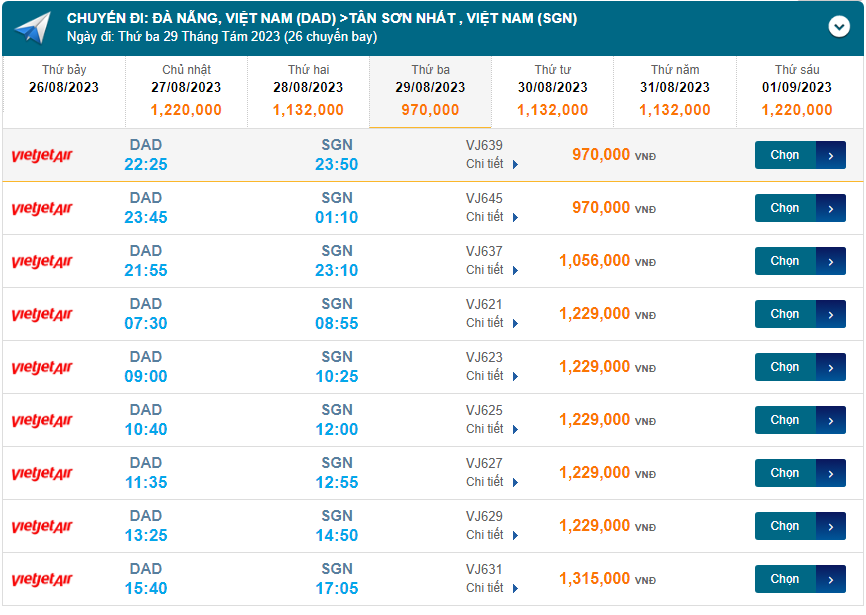The height and width of the screenshot is (615, 866).
Task: Click the 1,056,000 VND price of VJ637
Action: point(595,261)
